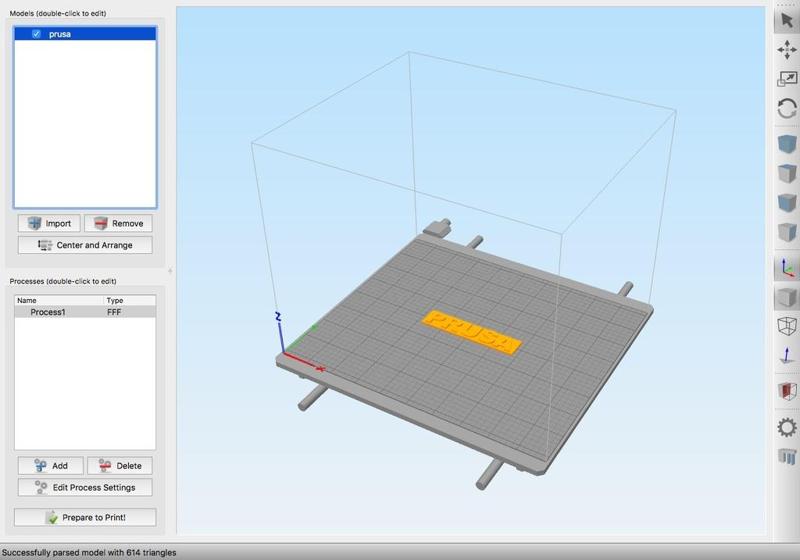Screen dimensions: 800x560
Task: Click the Import button
Action: click(49, 223)
